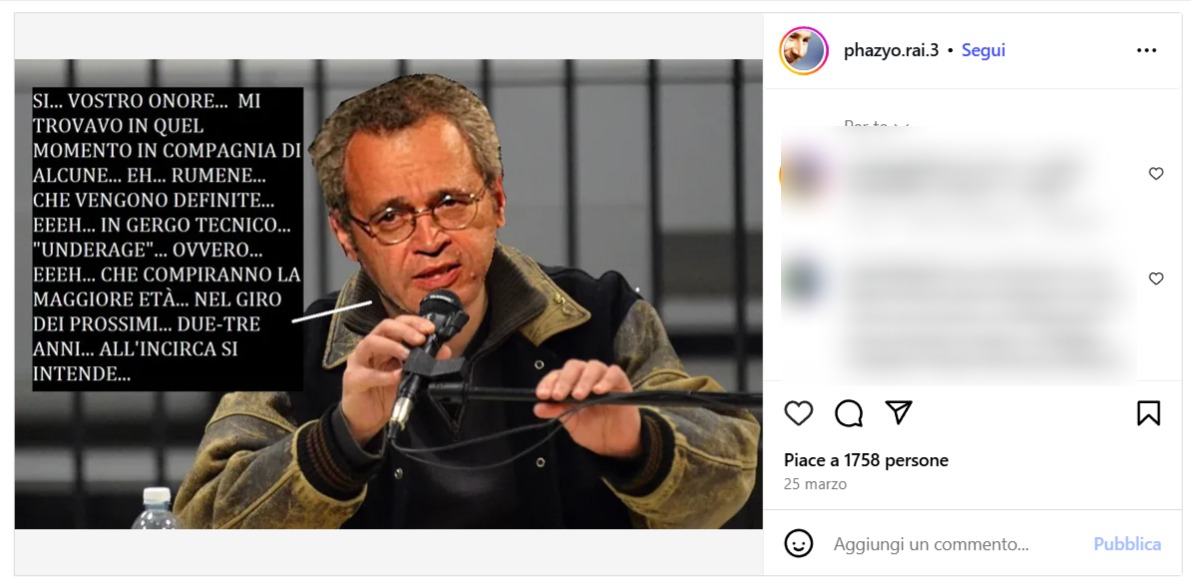The width and height of the screenshot is (1191, 580).
Task: Follow the account via Segui
Action: pos(984,50)
